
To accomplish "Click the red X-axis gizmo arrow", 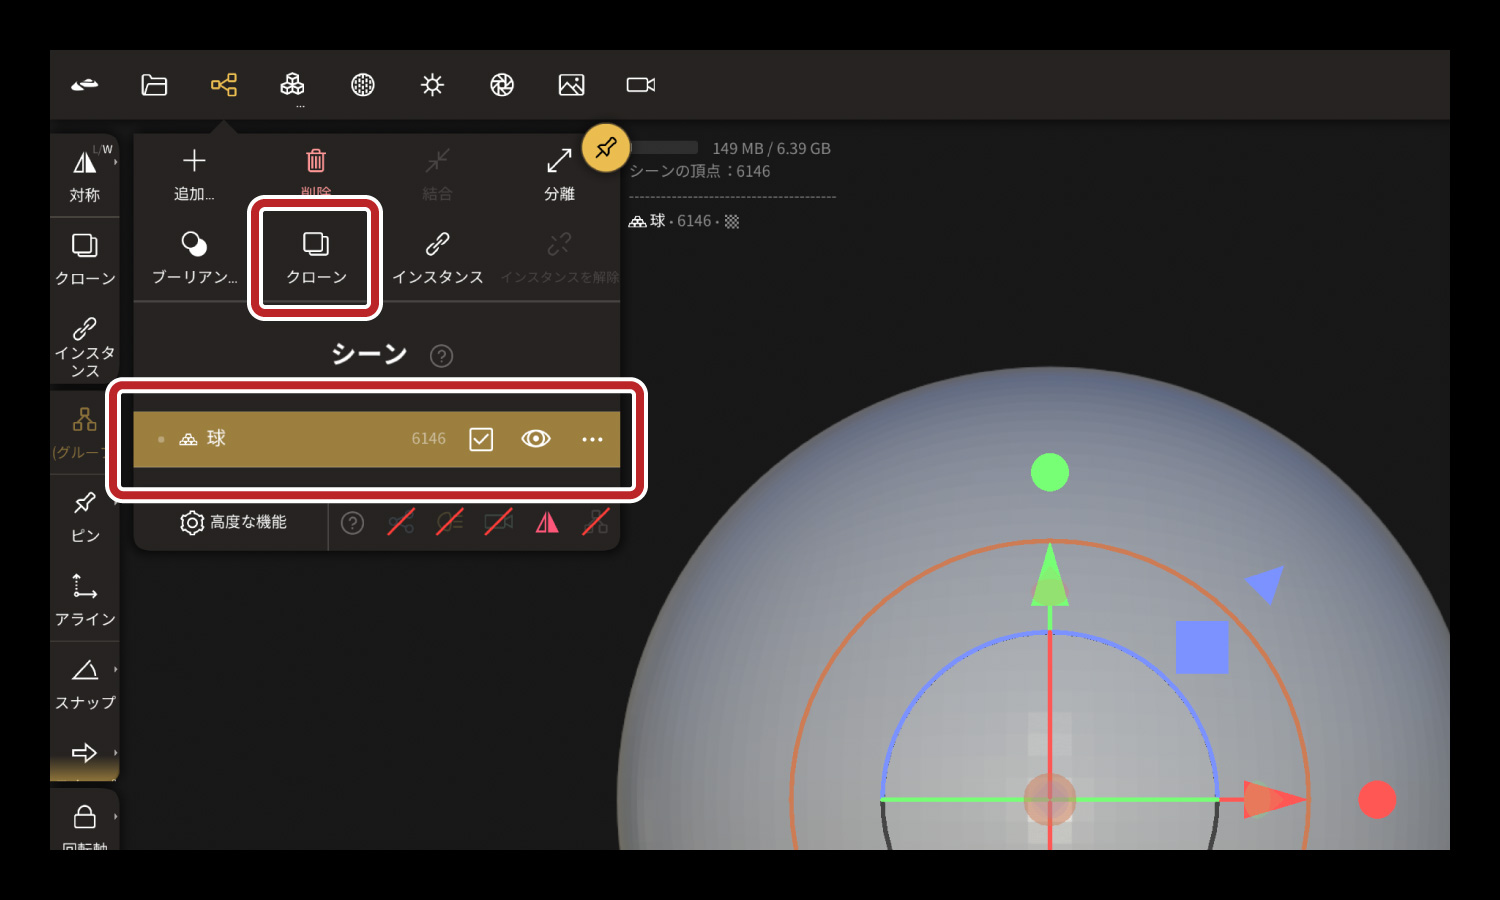I will point(1274,799).
